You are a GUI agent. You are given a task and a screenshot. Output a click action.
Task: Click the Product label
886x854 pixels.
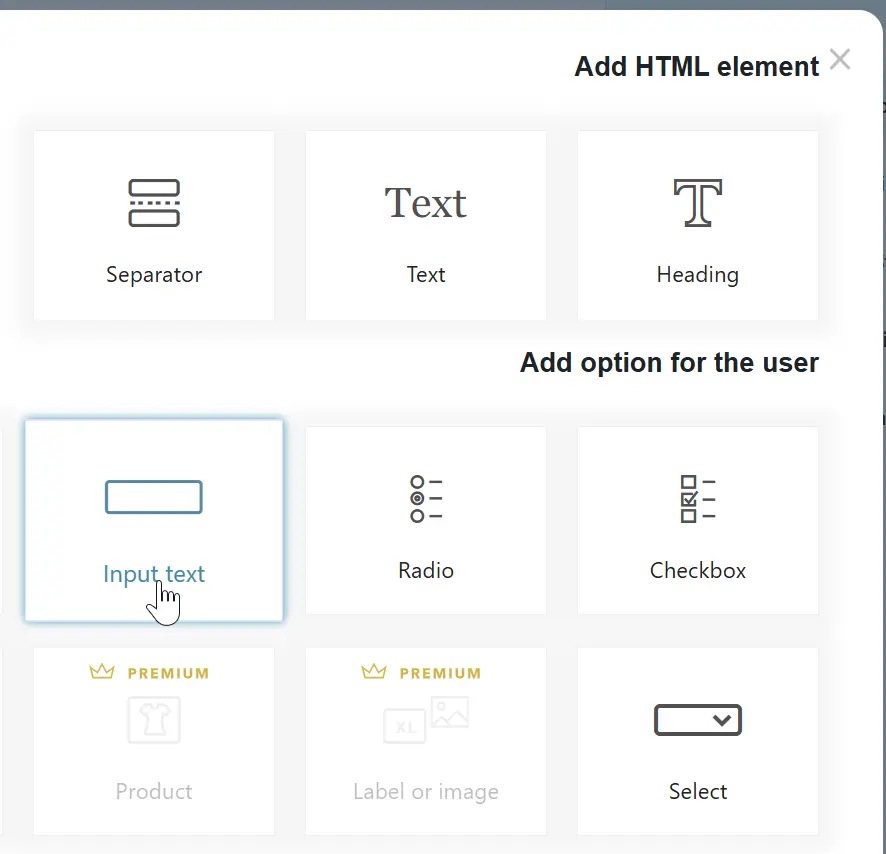coord(154,791)
